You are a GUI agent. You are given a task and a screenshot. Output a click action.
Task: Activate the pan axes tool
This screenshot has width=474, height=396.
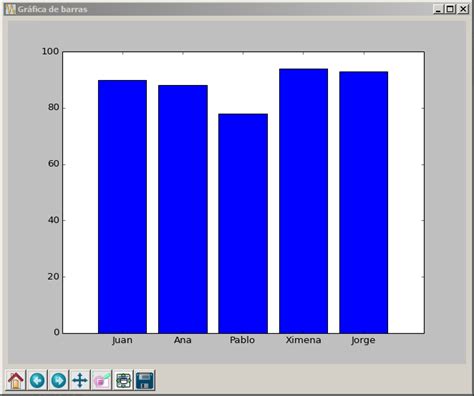(x=80, y=380)
